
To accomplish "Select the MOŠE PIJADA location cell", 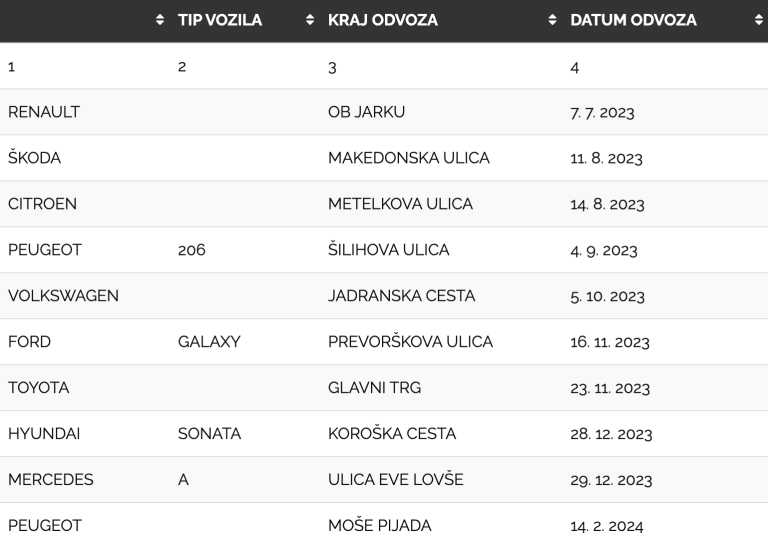I will point(379,526).
